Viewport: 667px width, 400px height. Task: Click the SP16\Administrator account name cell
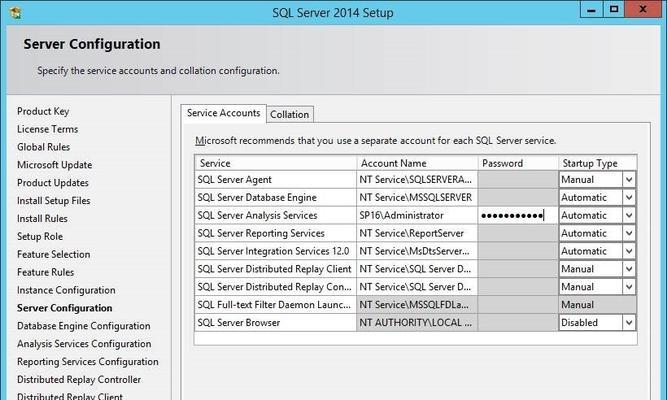tap(417, 215)
